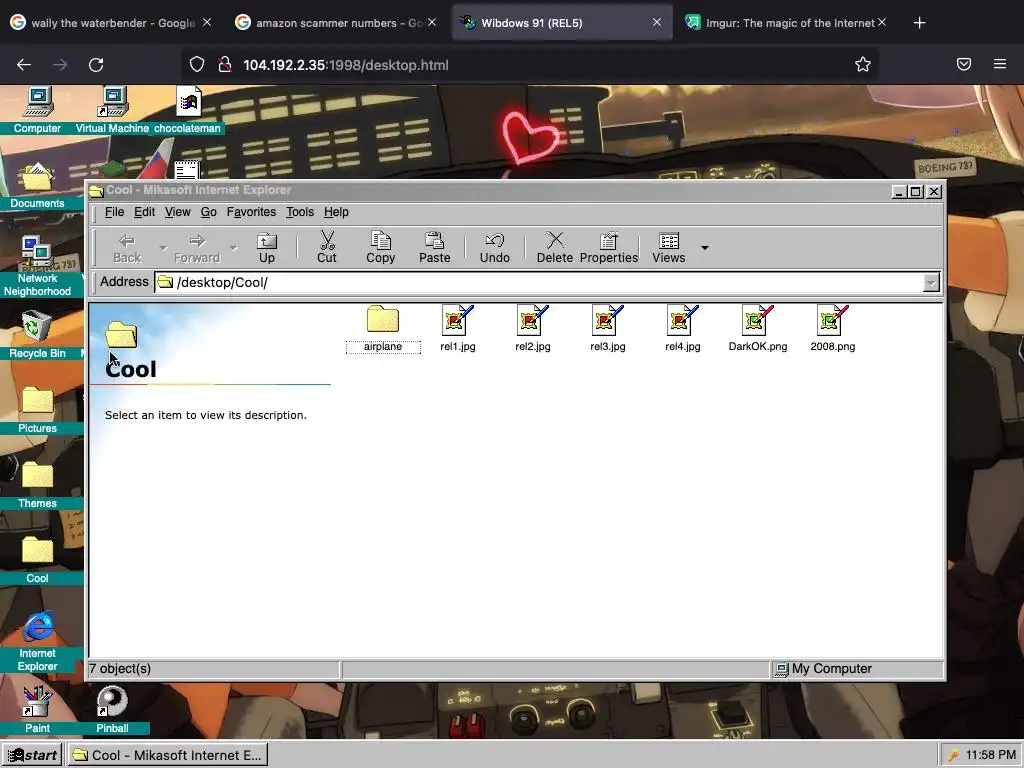Launch Pinball from the desktop
Screen dimensions: 1024x768
point(112,710)
